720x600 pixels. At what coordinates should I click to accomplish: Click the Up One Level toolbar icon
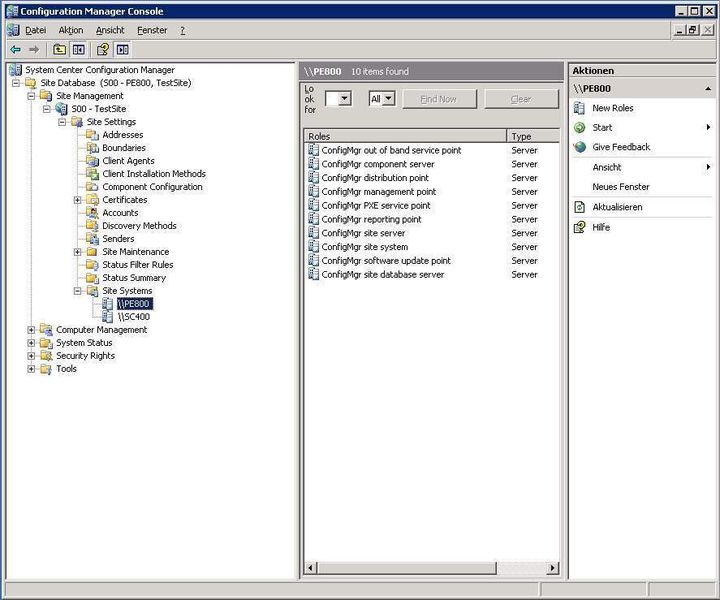point(59,49)
